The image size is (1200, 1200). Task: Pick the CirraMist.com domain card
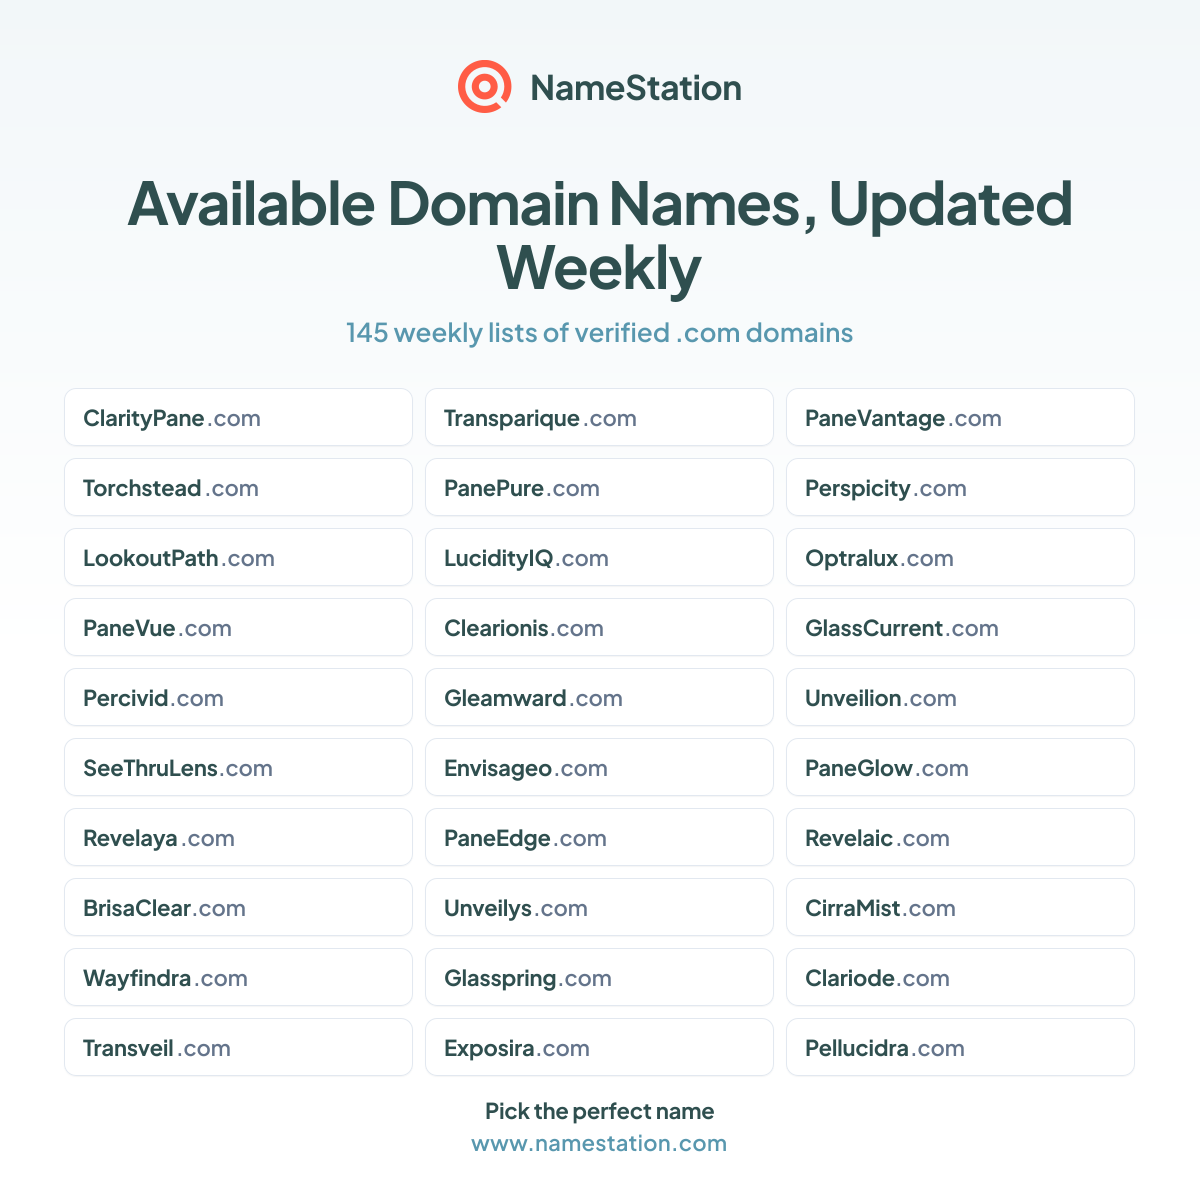tap(960, 907)
